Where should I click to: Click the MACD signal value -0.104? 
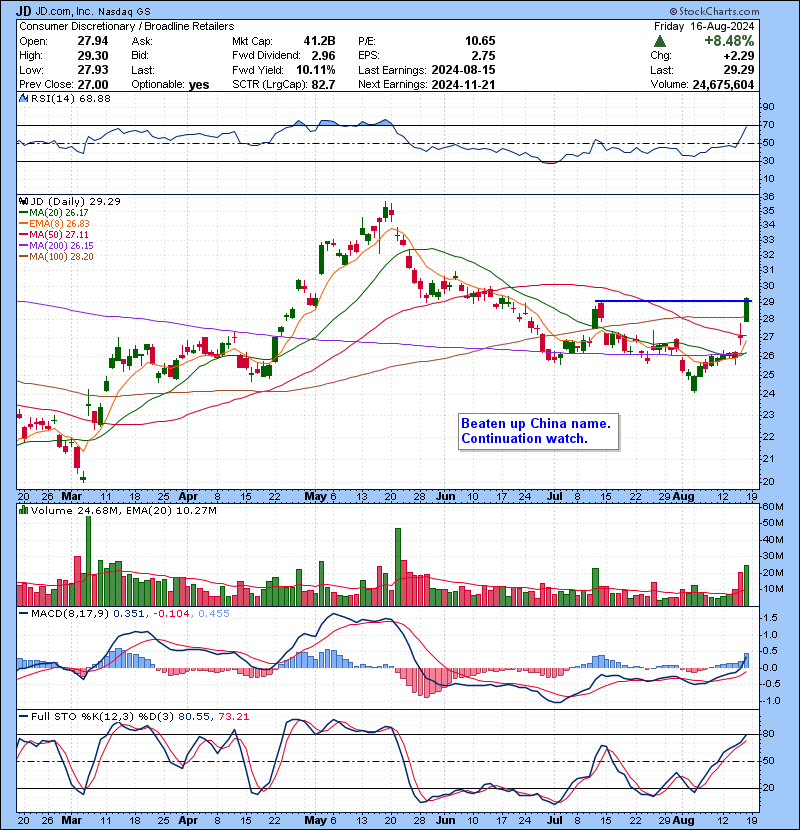point(171,614)
